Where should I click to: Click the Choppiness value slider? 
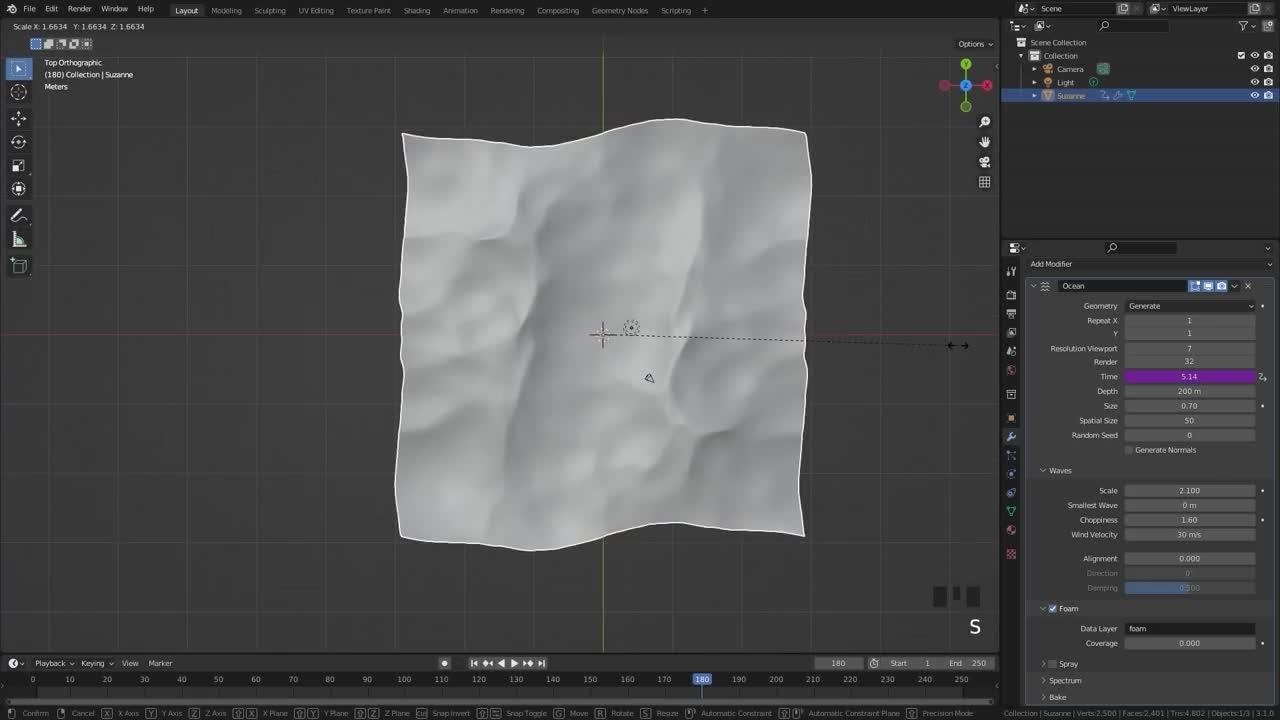tap(1189, 520)
